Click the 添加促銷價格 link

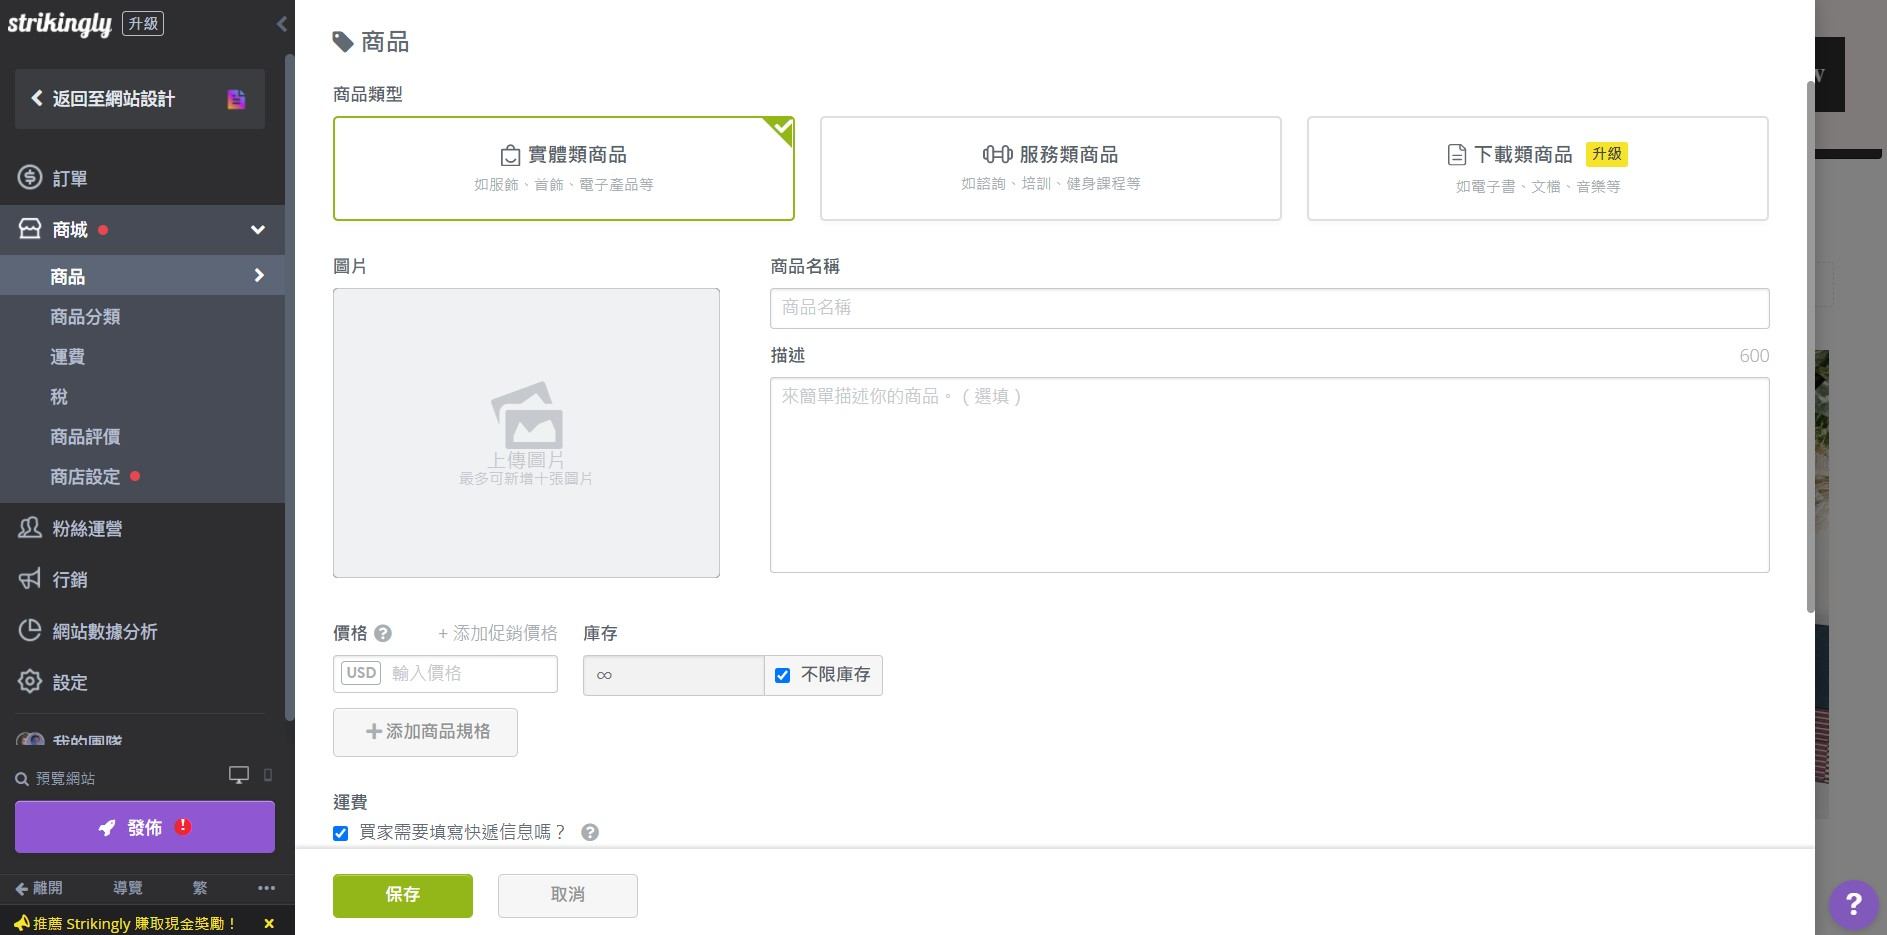point(497,633)
